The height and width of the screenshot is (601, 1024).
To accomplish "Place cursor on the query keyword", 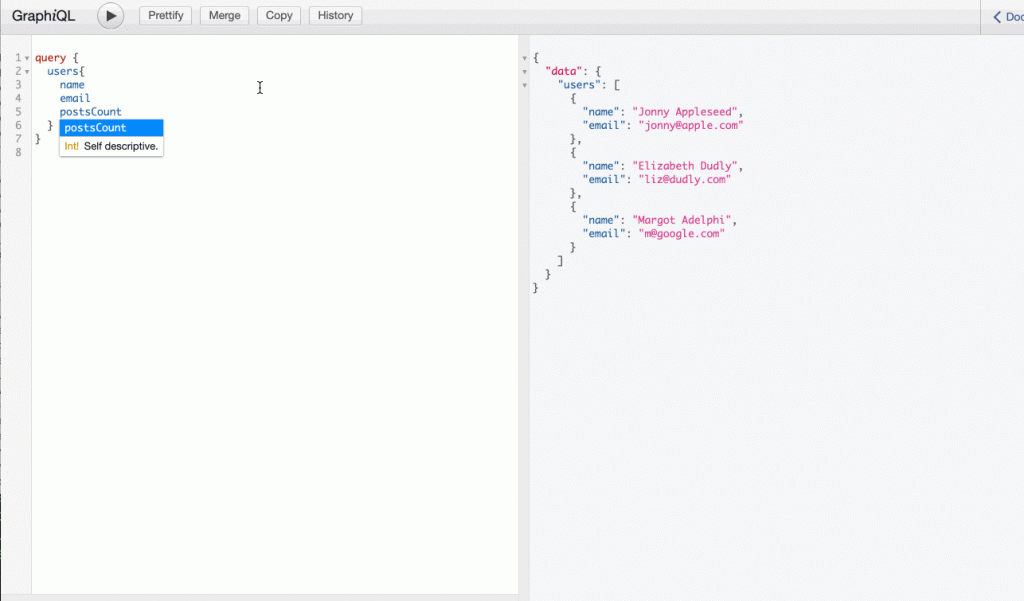I will tap(50, 57).
